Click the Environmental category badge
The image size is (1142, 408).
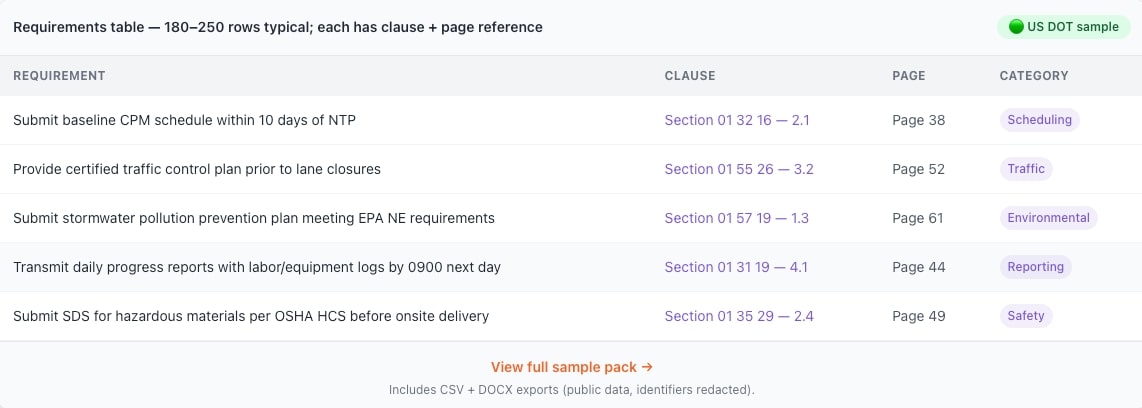tap(1048, 218)
